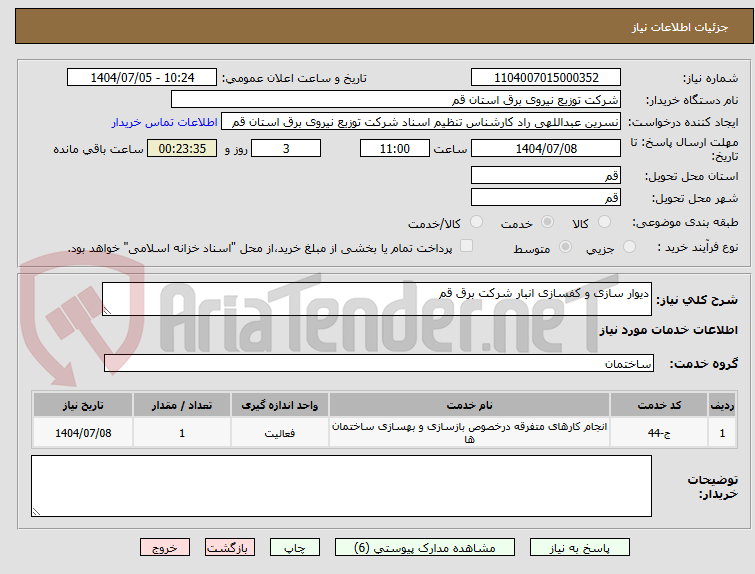The width and height of the screenshot is (755, 574).
Task: Click the تعداد / مقدار column header
Action: (x=182, y=405)
